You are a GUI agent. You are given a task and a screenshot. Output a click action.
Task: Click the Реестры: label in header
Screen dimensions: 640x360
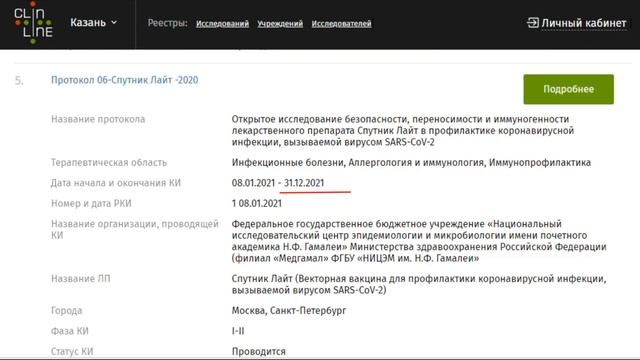[x=167, y=23]
